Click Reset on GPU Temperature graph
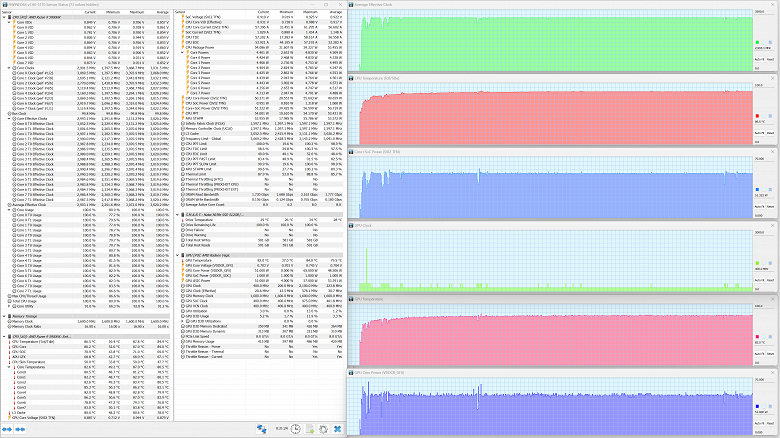Viewport: 780px width, 438px height. [x=771, y=354]
